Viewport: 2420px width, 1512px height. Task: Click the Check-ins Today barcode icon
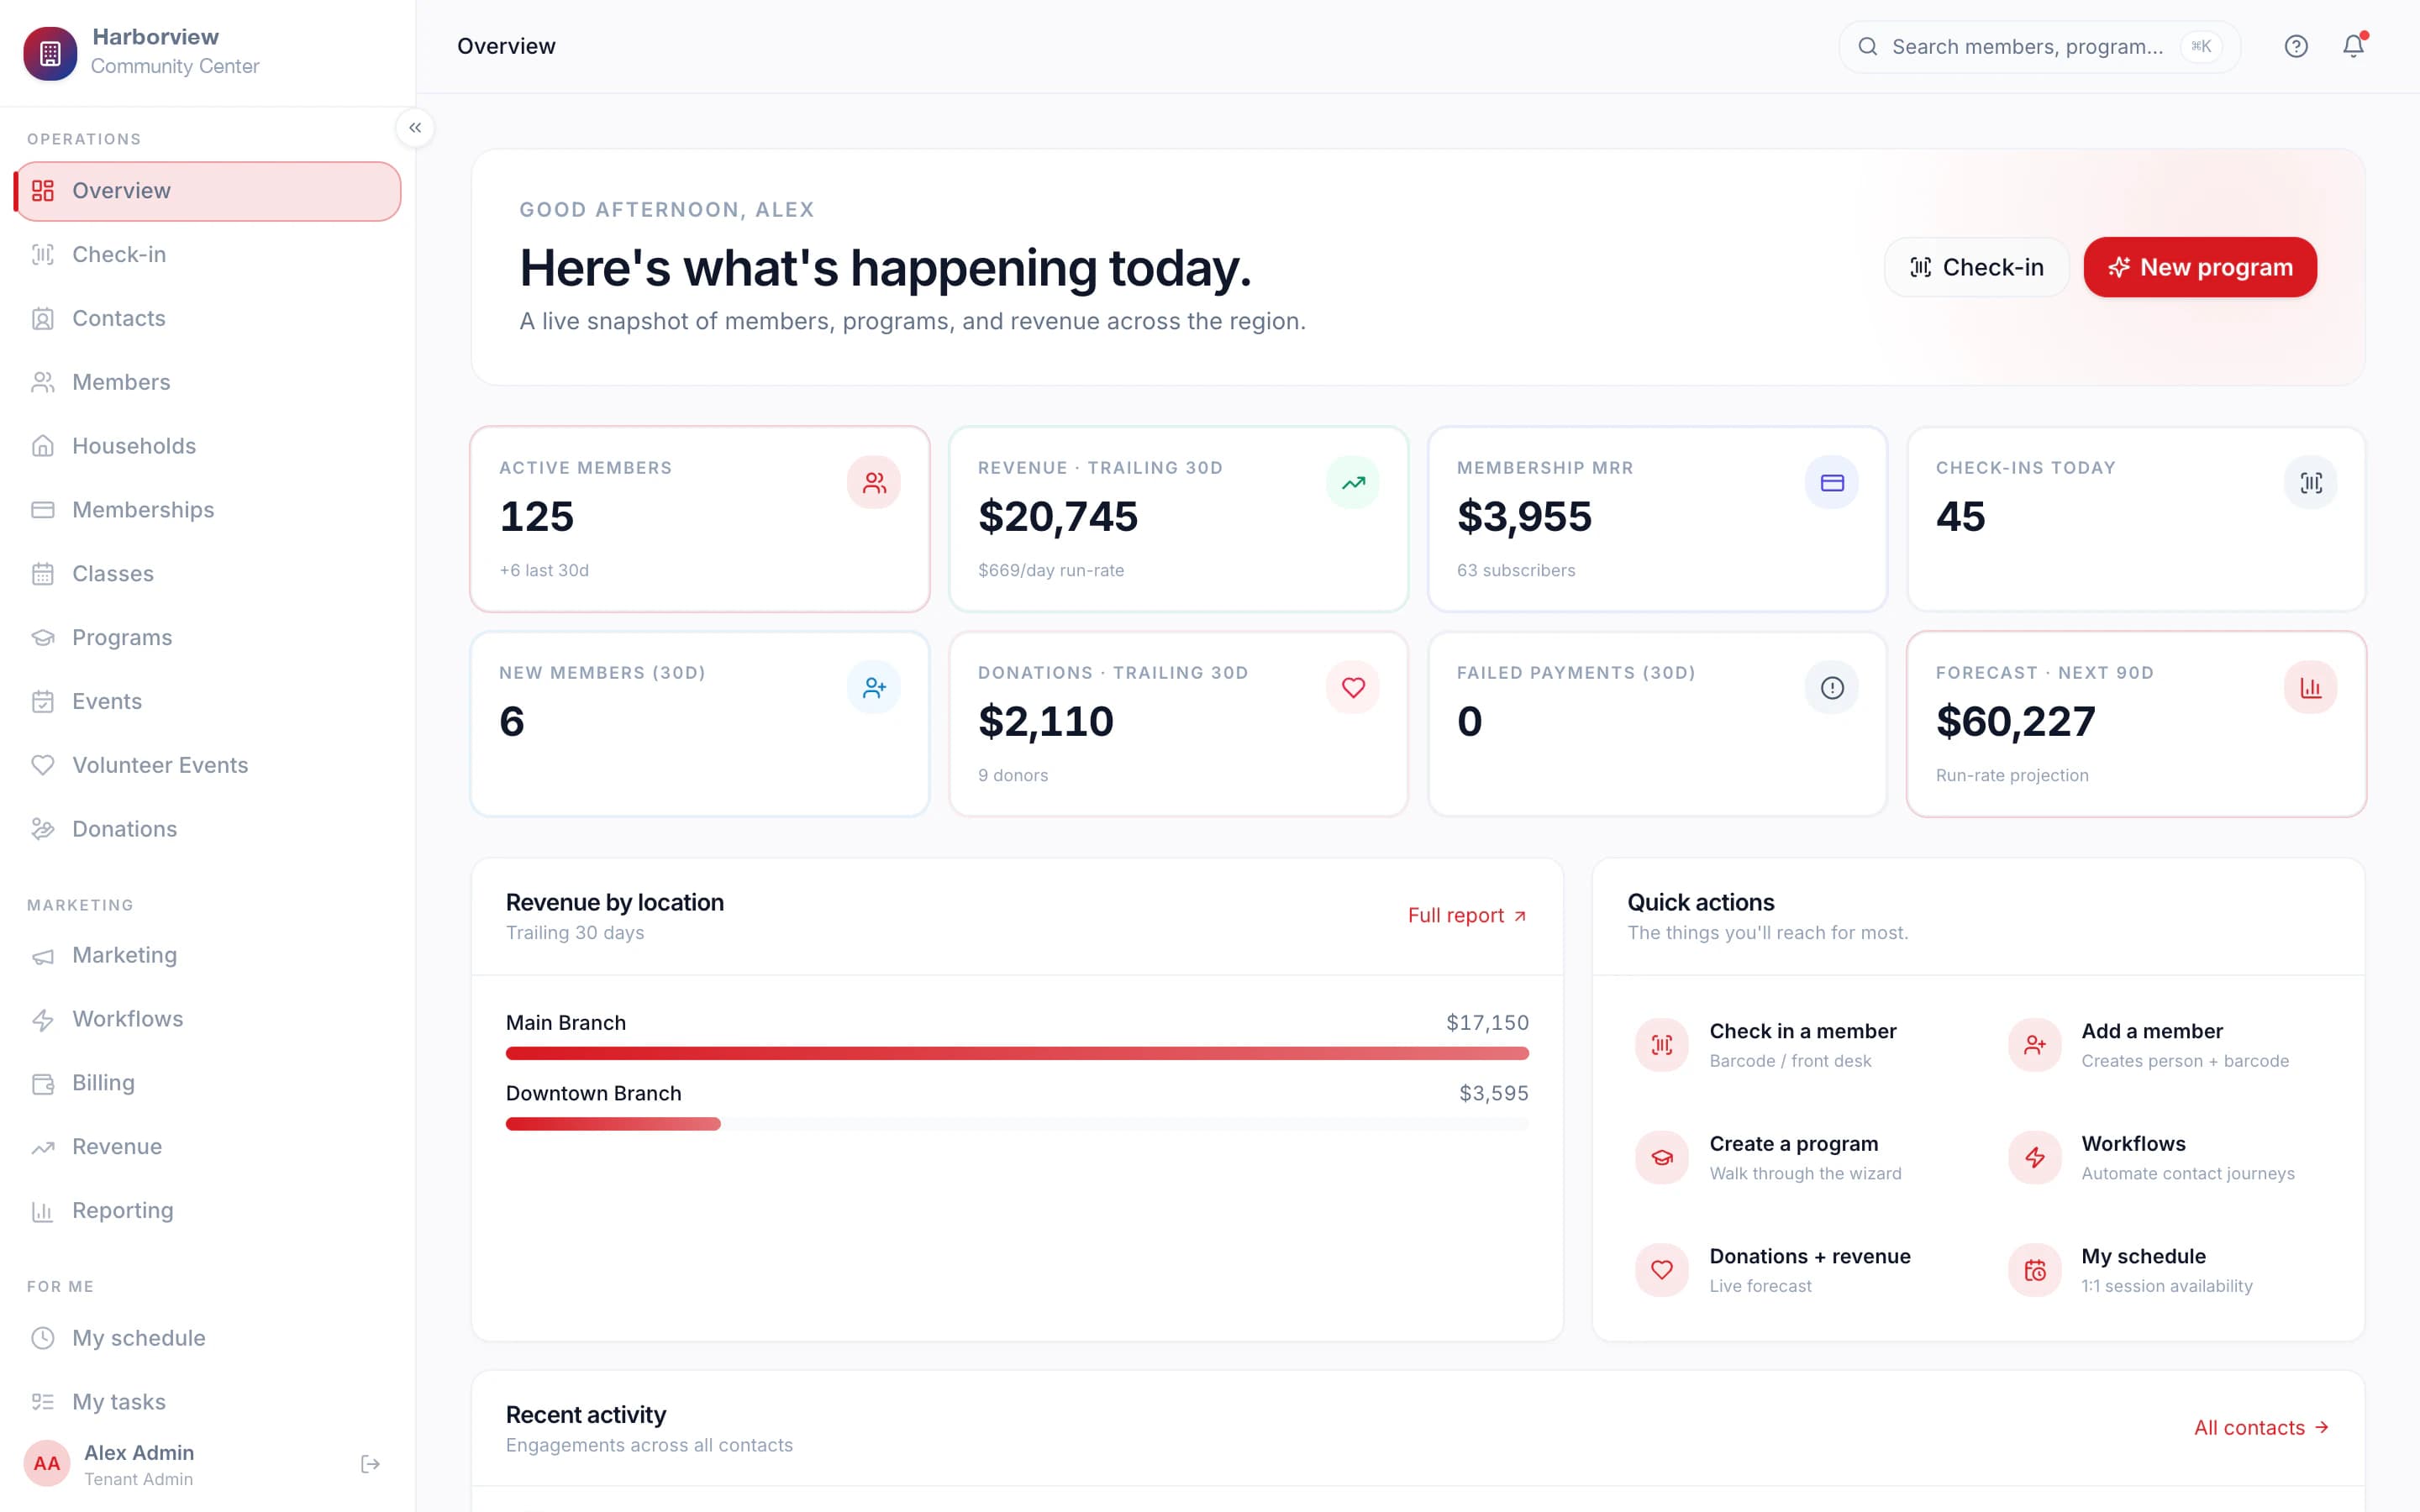point(2311,483)
